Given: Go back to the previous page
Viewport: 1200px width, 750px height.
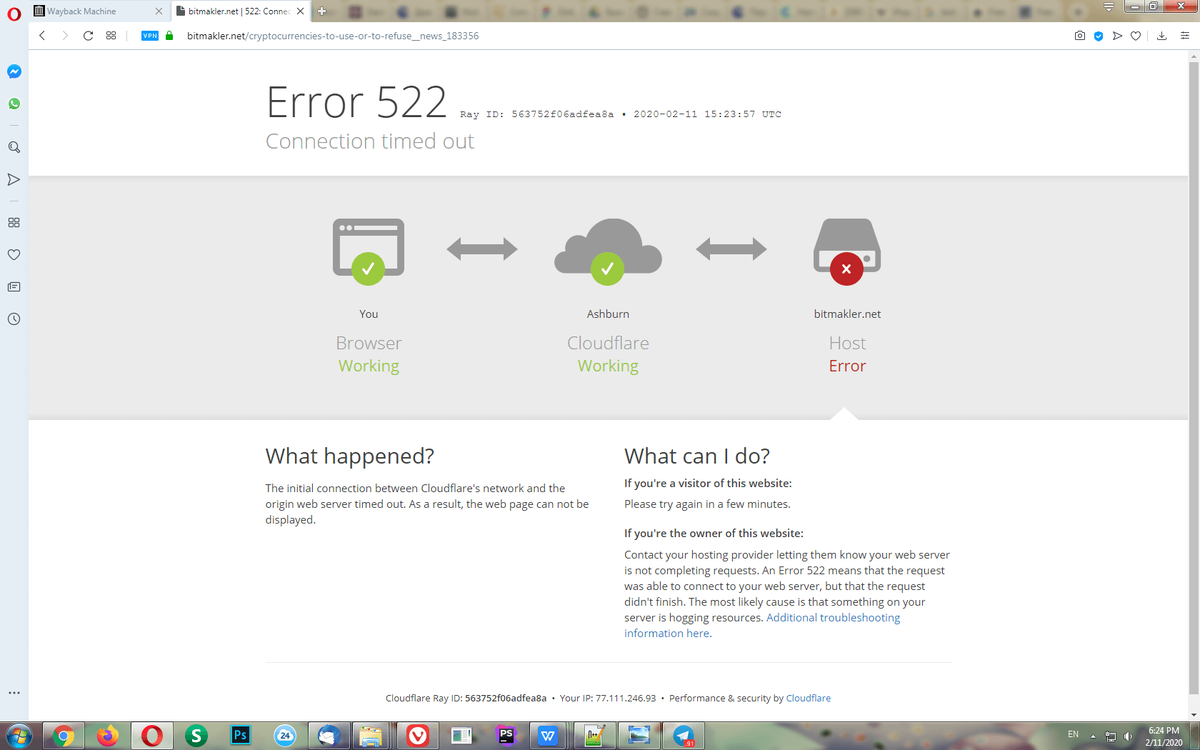Looking at the screenshot, I should tap(42, 35).
